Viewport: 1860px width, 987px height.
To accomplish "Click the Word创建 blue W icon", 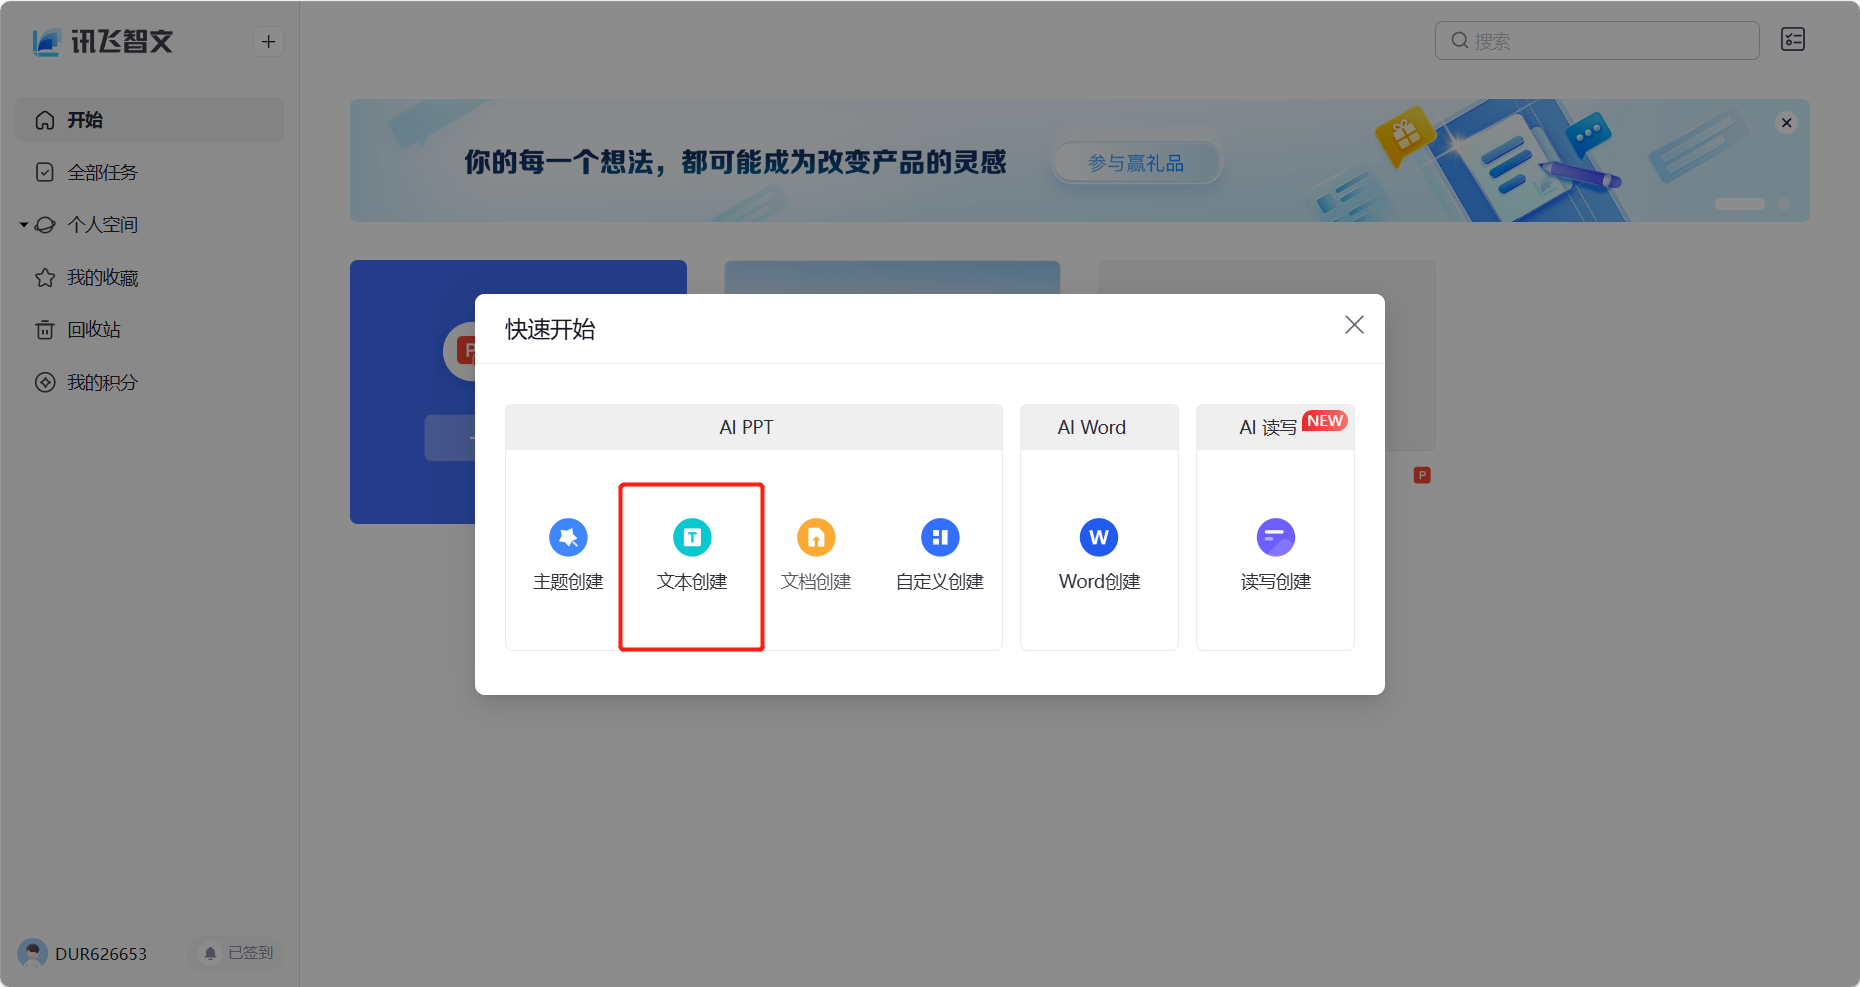I will point(1099,537).
